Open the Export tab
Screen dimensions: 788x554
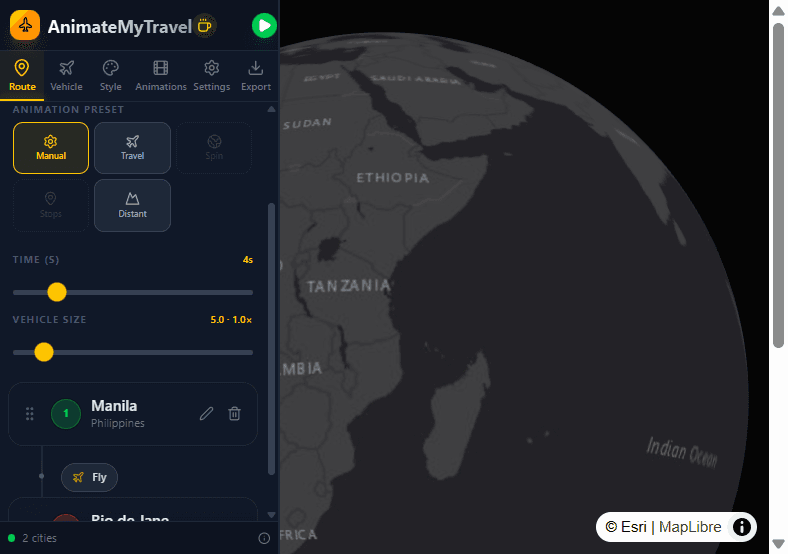tap(256, 76)
